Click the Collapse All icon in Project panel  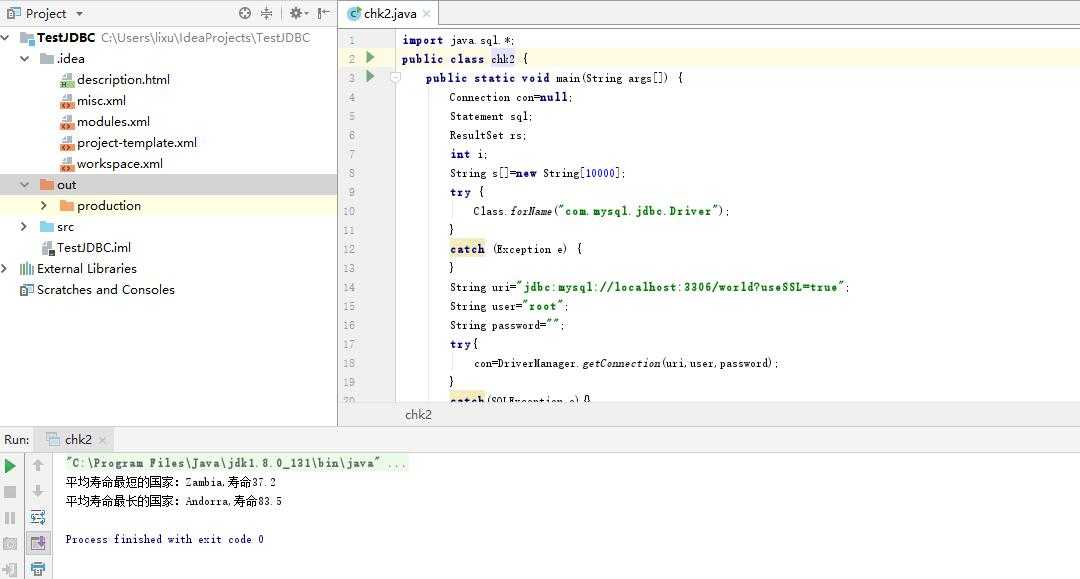pyautogui.click(x=267, y=13)
